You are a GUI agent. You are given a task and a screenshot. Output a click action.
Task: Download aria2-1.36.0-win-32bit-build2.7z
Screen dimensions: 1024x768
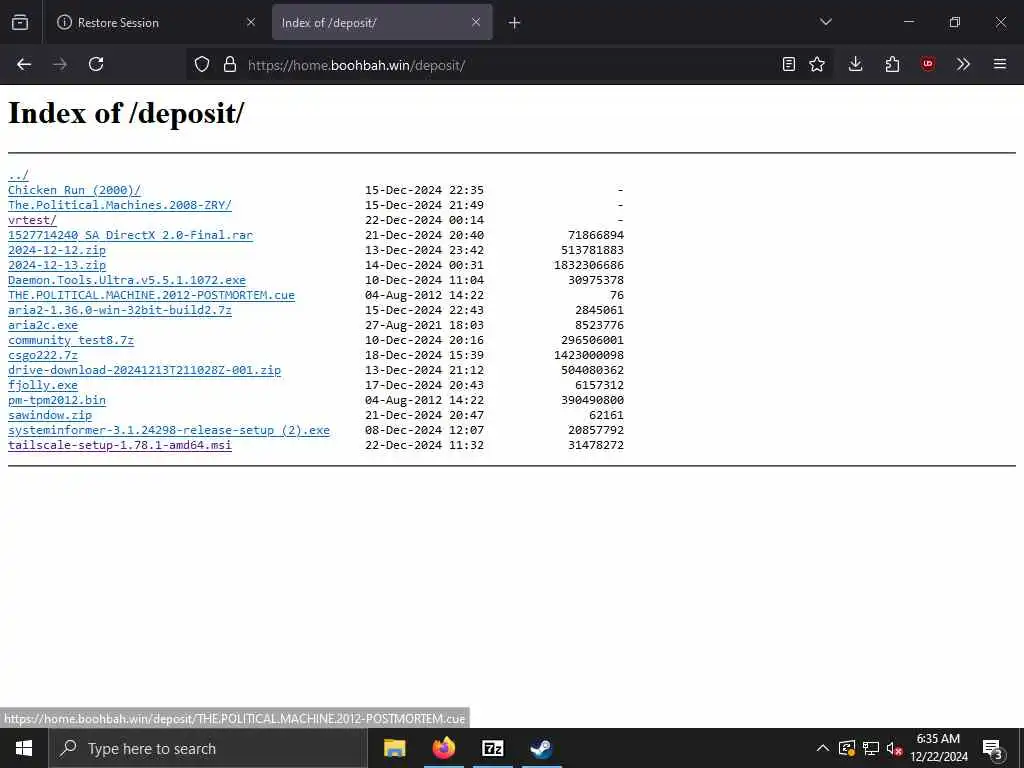coord(120,310)
